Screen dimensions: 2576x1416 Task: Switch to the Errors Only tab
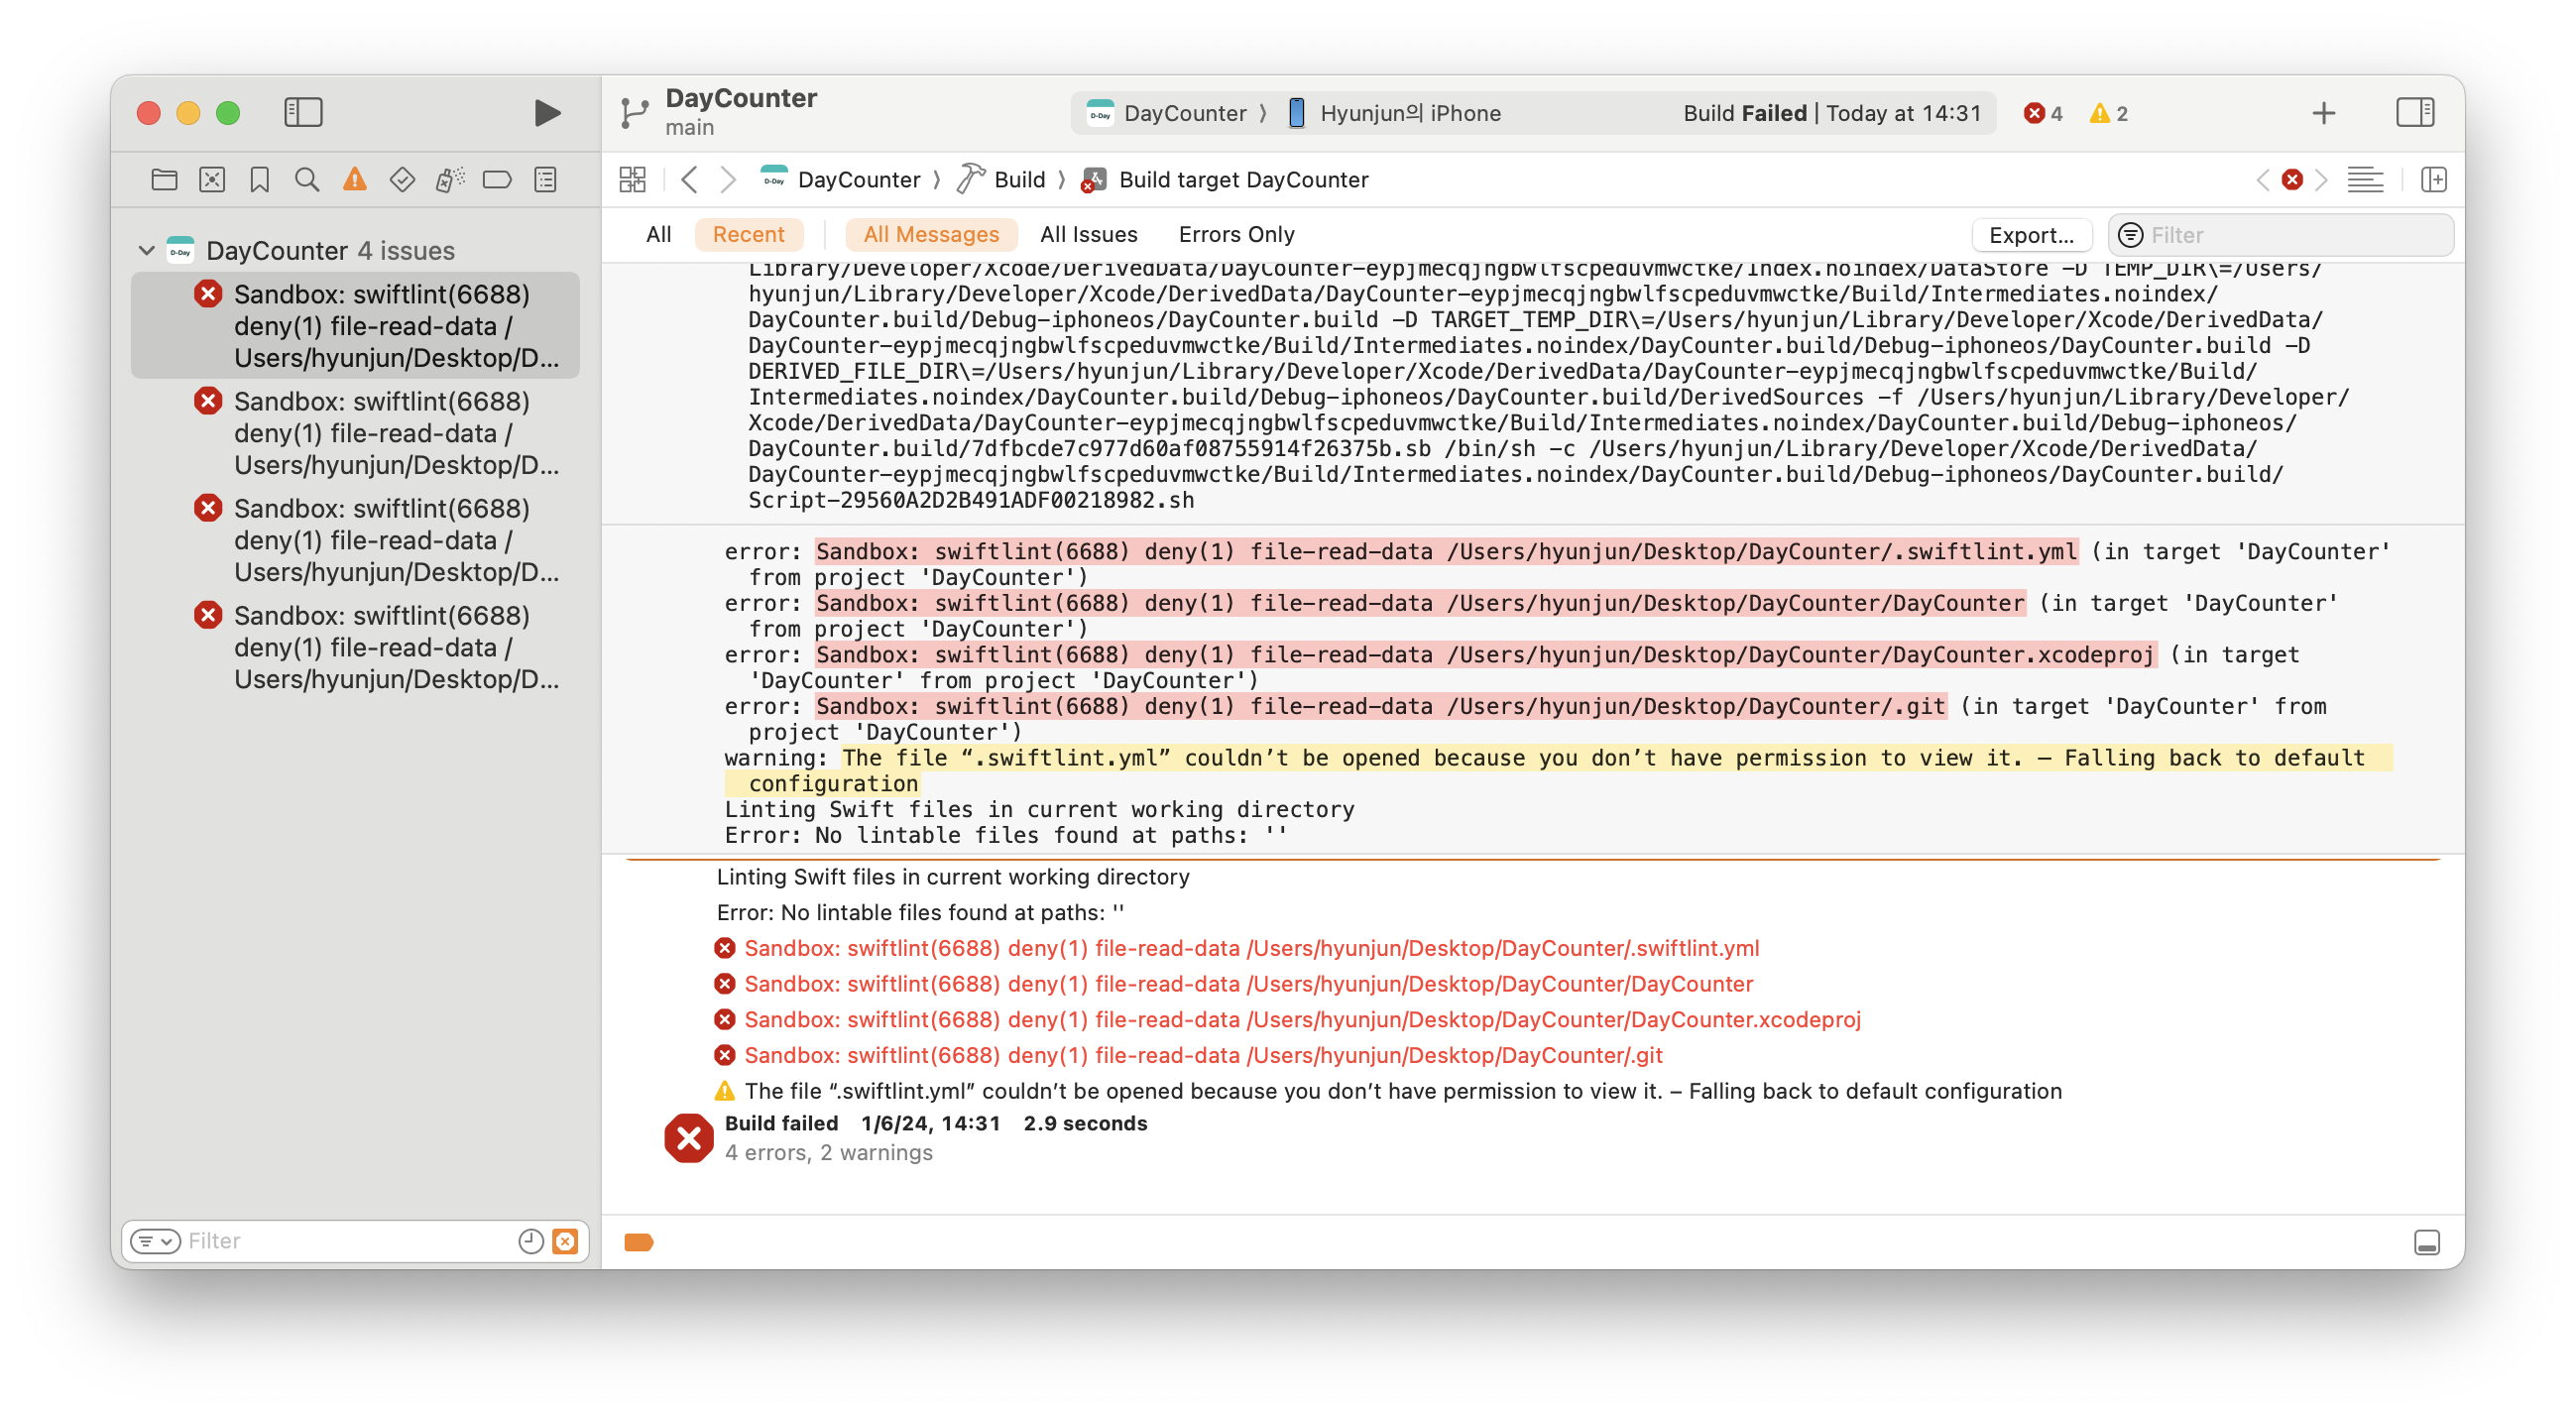click(x=1235, y=234)
